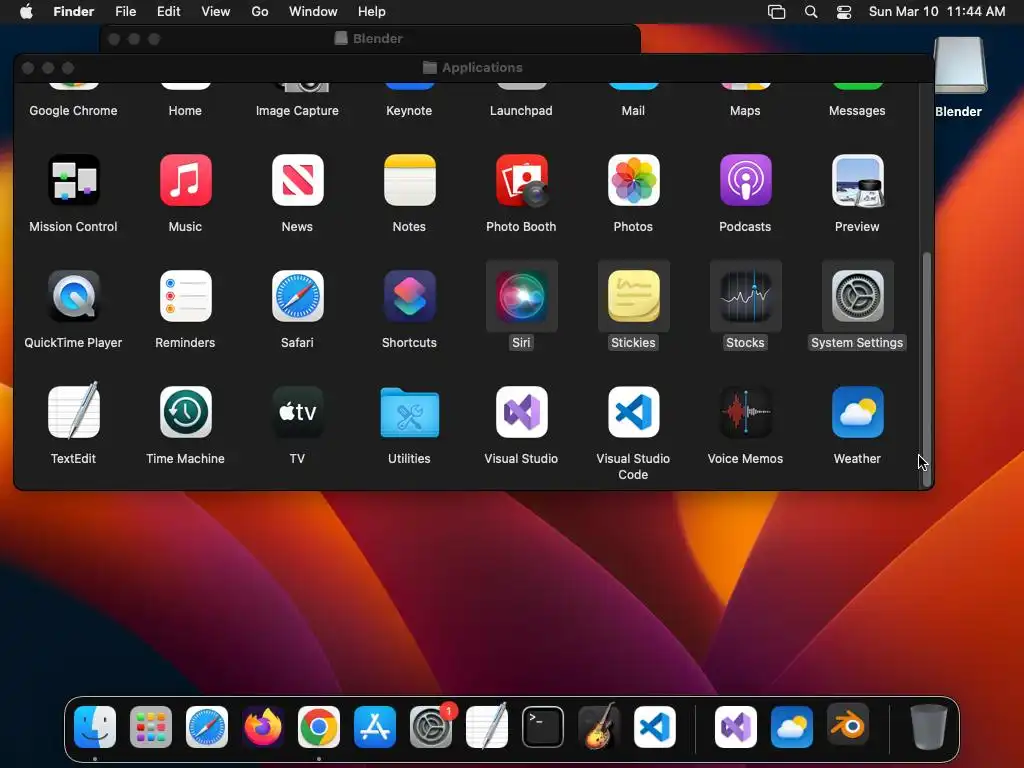
Task: Open Time Machine app icon
Action: coord(185,411)
